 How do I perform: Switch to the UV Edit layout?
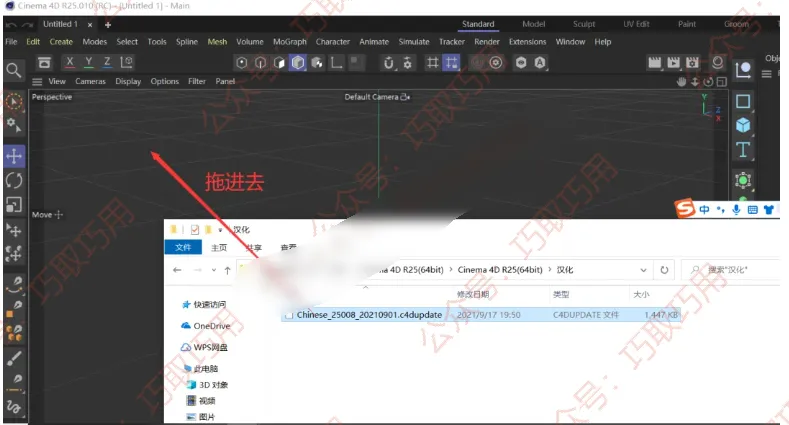[x=636, y=24]
